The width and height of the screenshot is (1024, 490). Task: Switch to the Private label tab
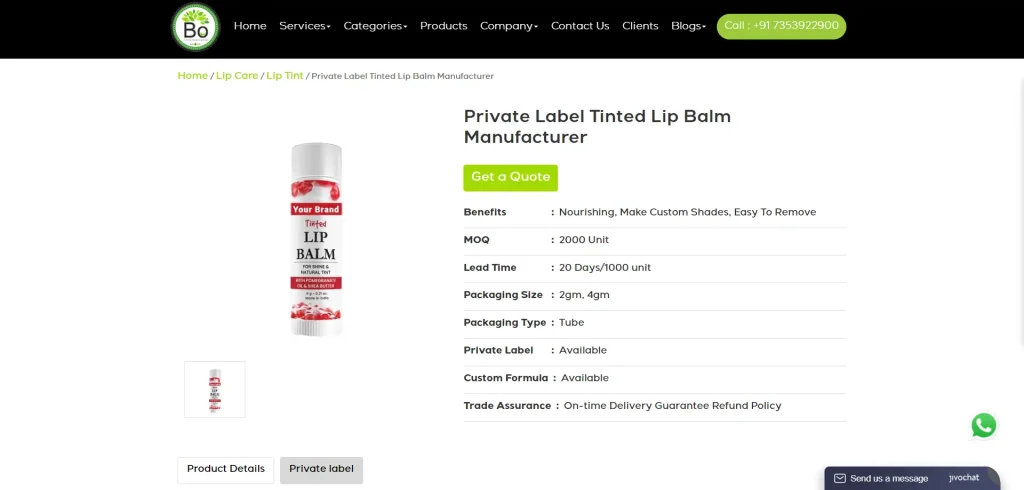321,470
